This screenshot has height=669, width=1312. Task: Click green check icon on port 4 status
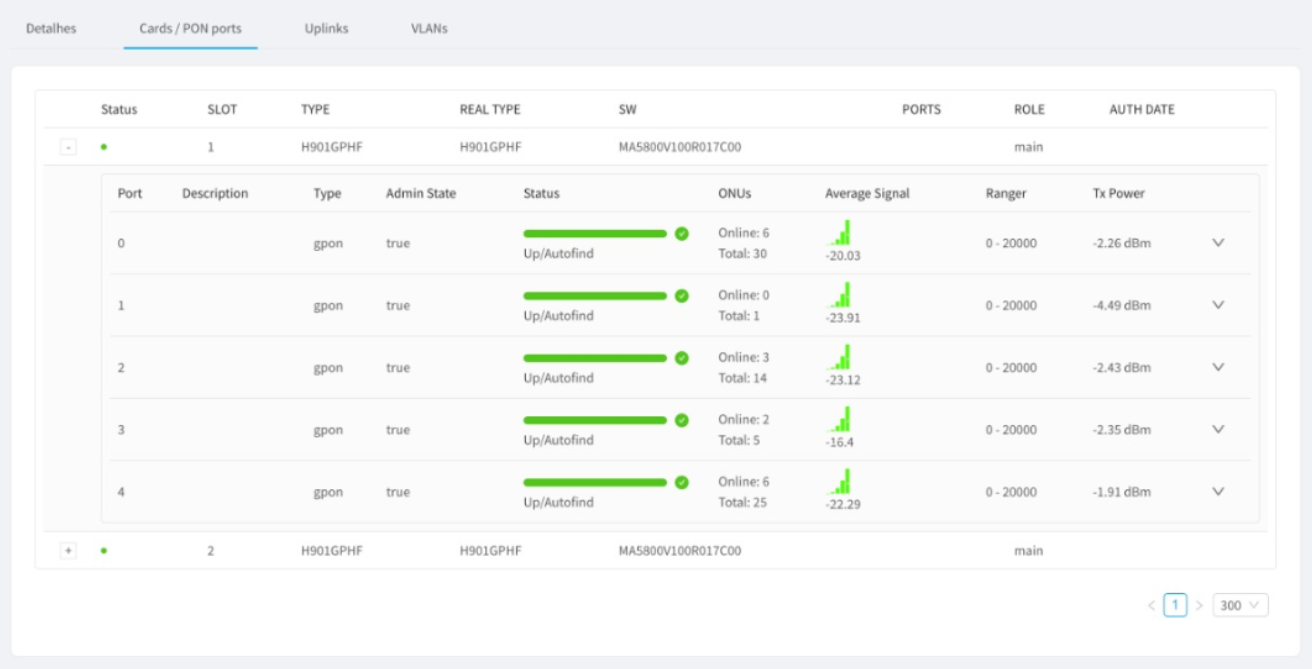click(x=682, y=482)
